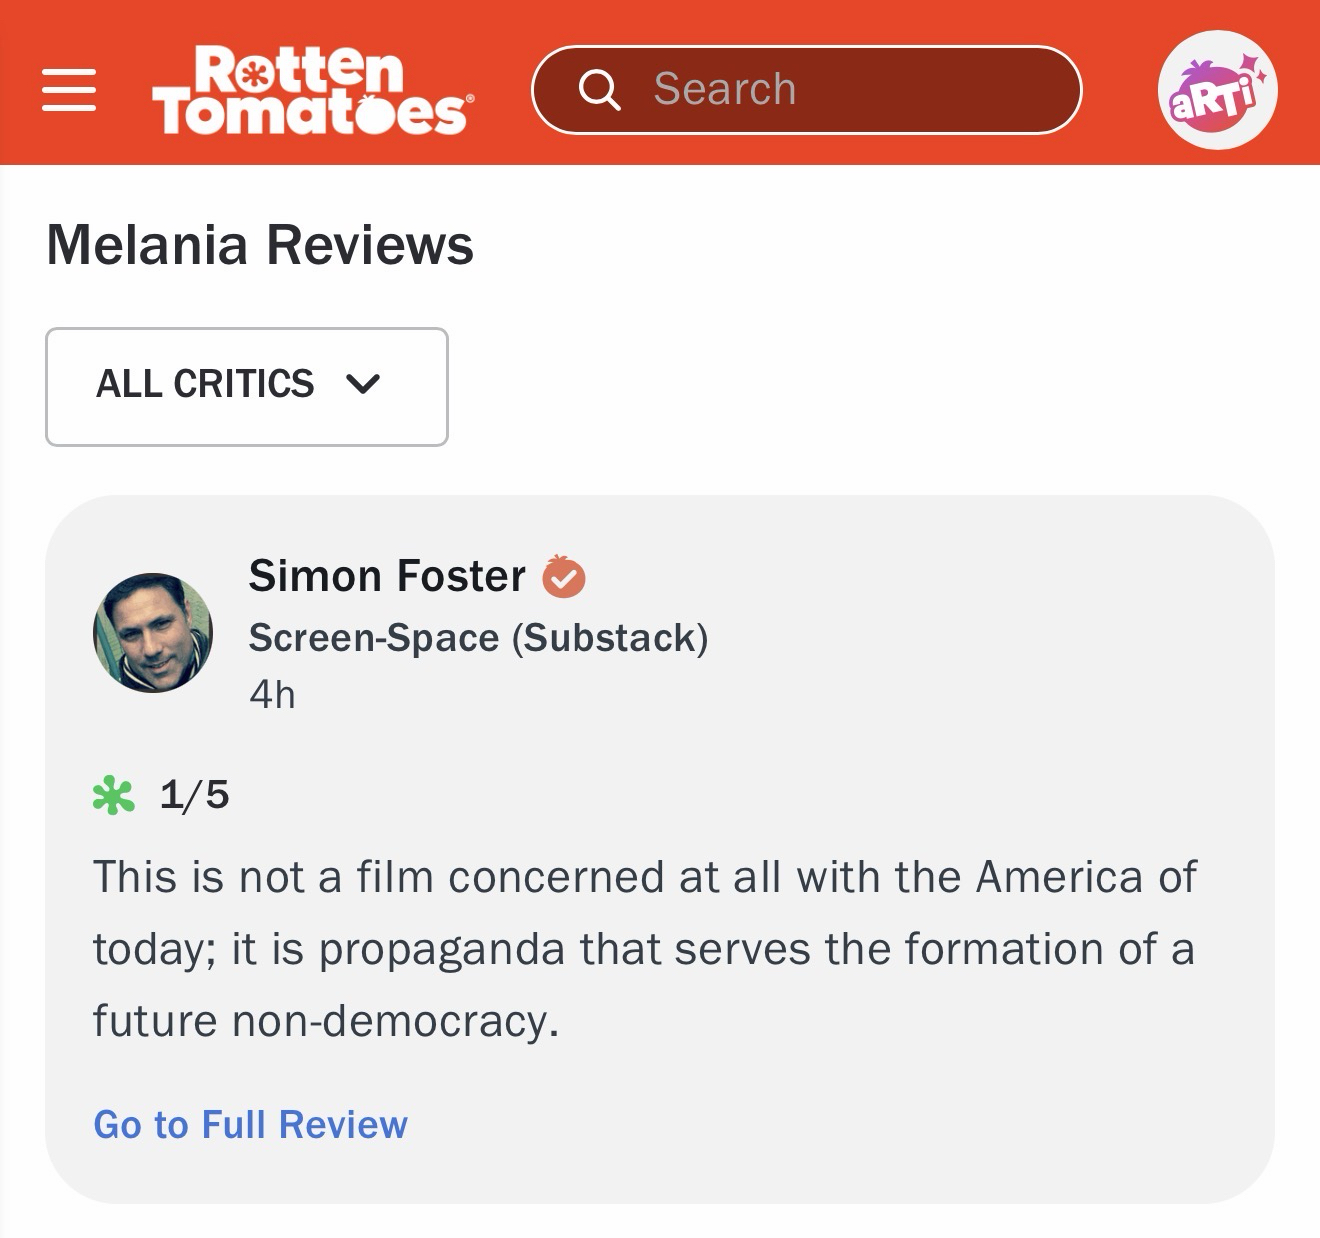
Task: Click the chevron beside ALL CRITICS
Action: pyautogui.click(x=362, y=385)
